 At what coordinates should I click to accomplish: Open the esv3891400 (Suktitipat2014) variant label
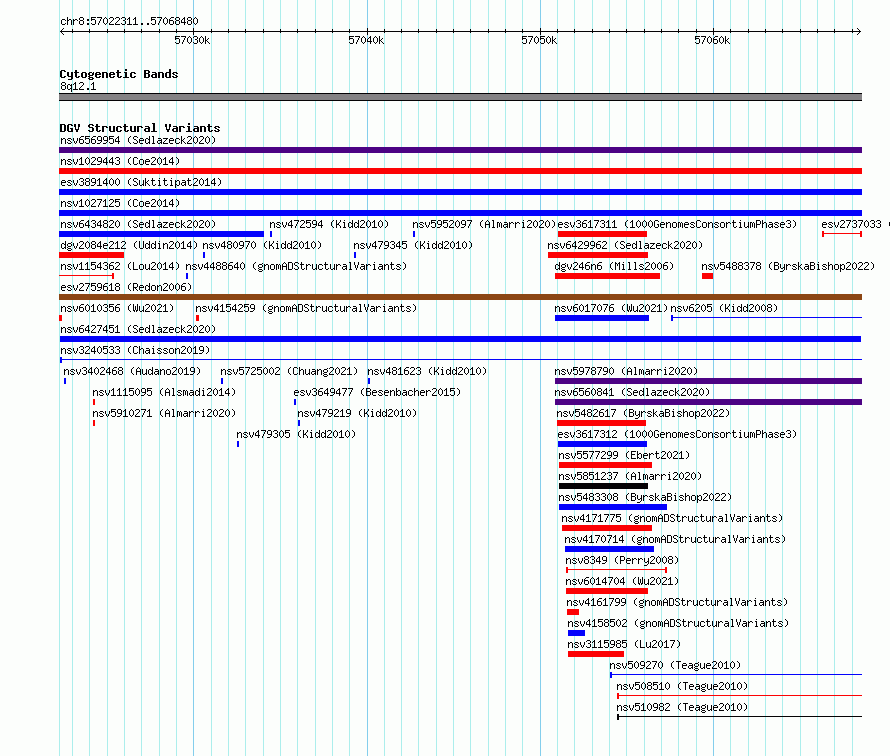tap(141, 182)
